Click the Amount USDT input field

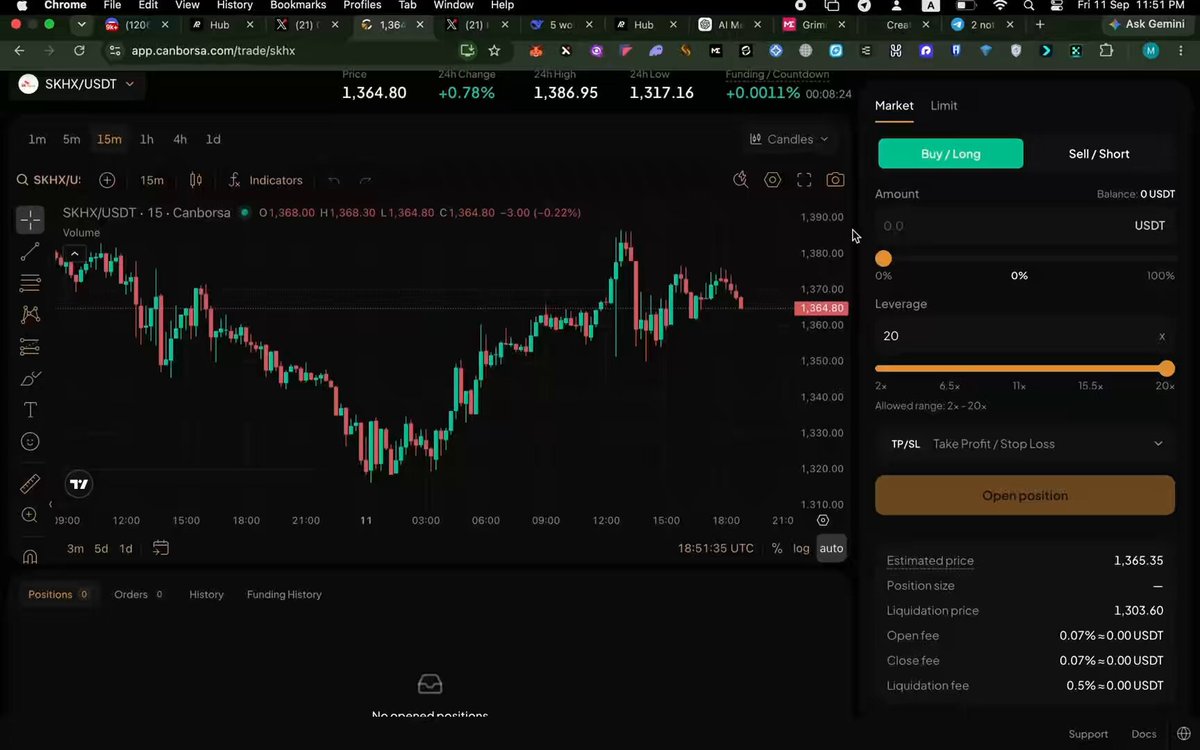[1025, 226]
